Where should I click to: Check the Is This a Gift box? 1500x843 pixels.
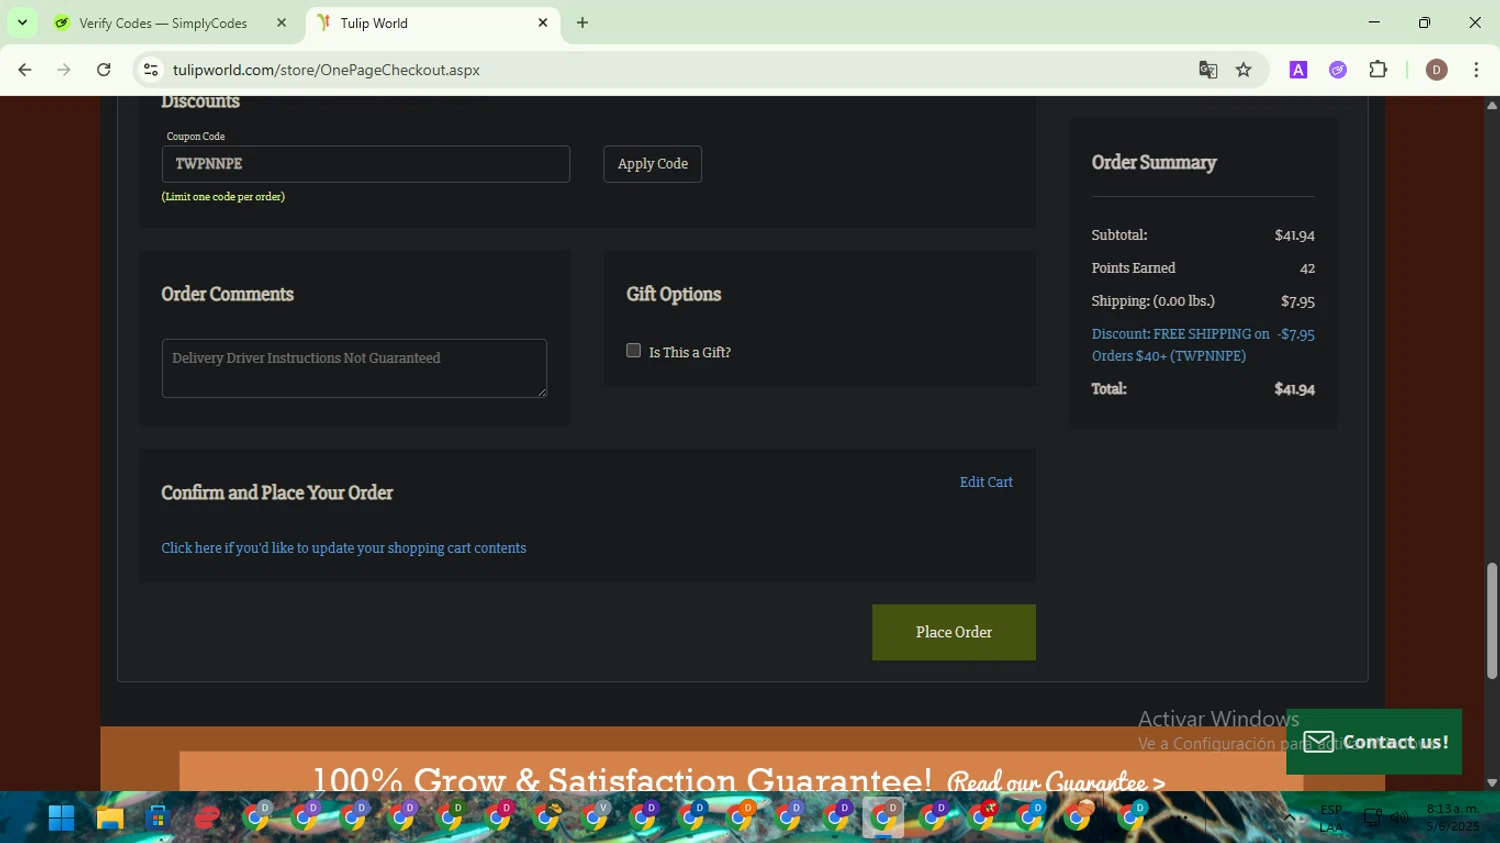pos(633,350)
